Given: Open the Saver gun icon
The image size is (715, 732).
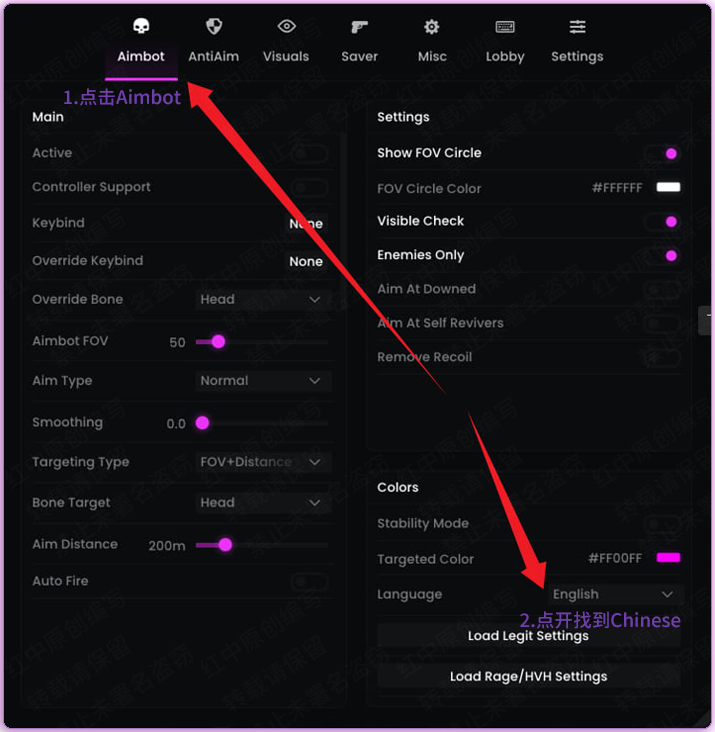Looking at the screenshot, I should tap(359, 27).
